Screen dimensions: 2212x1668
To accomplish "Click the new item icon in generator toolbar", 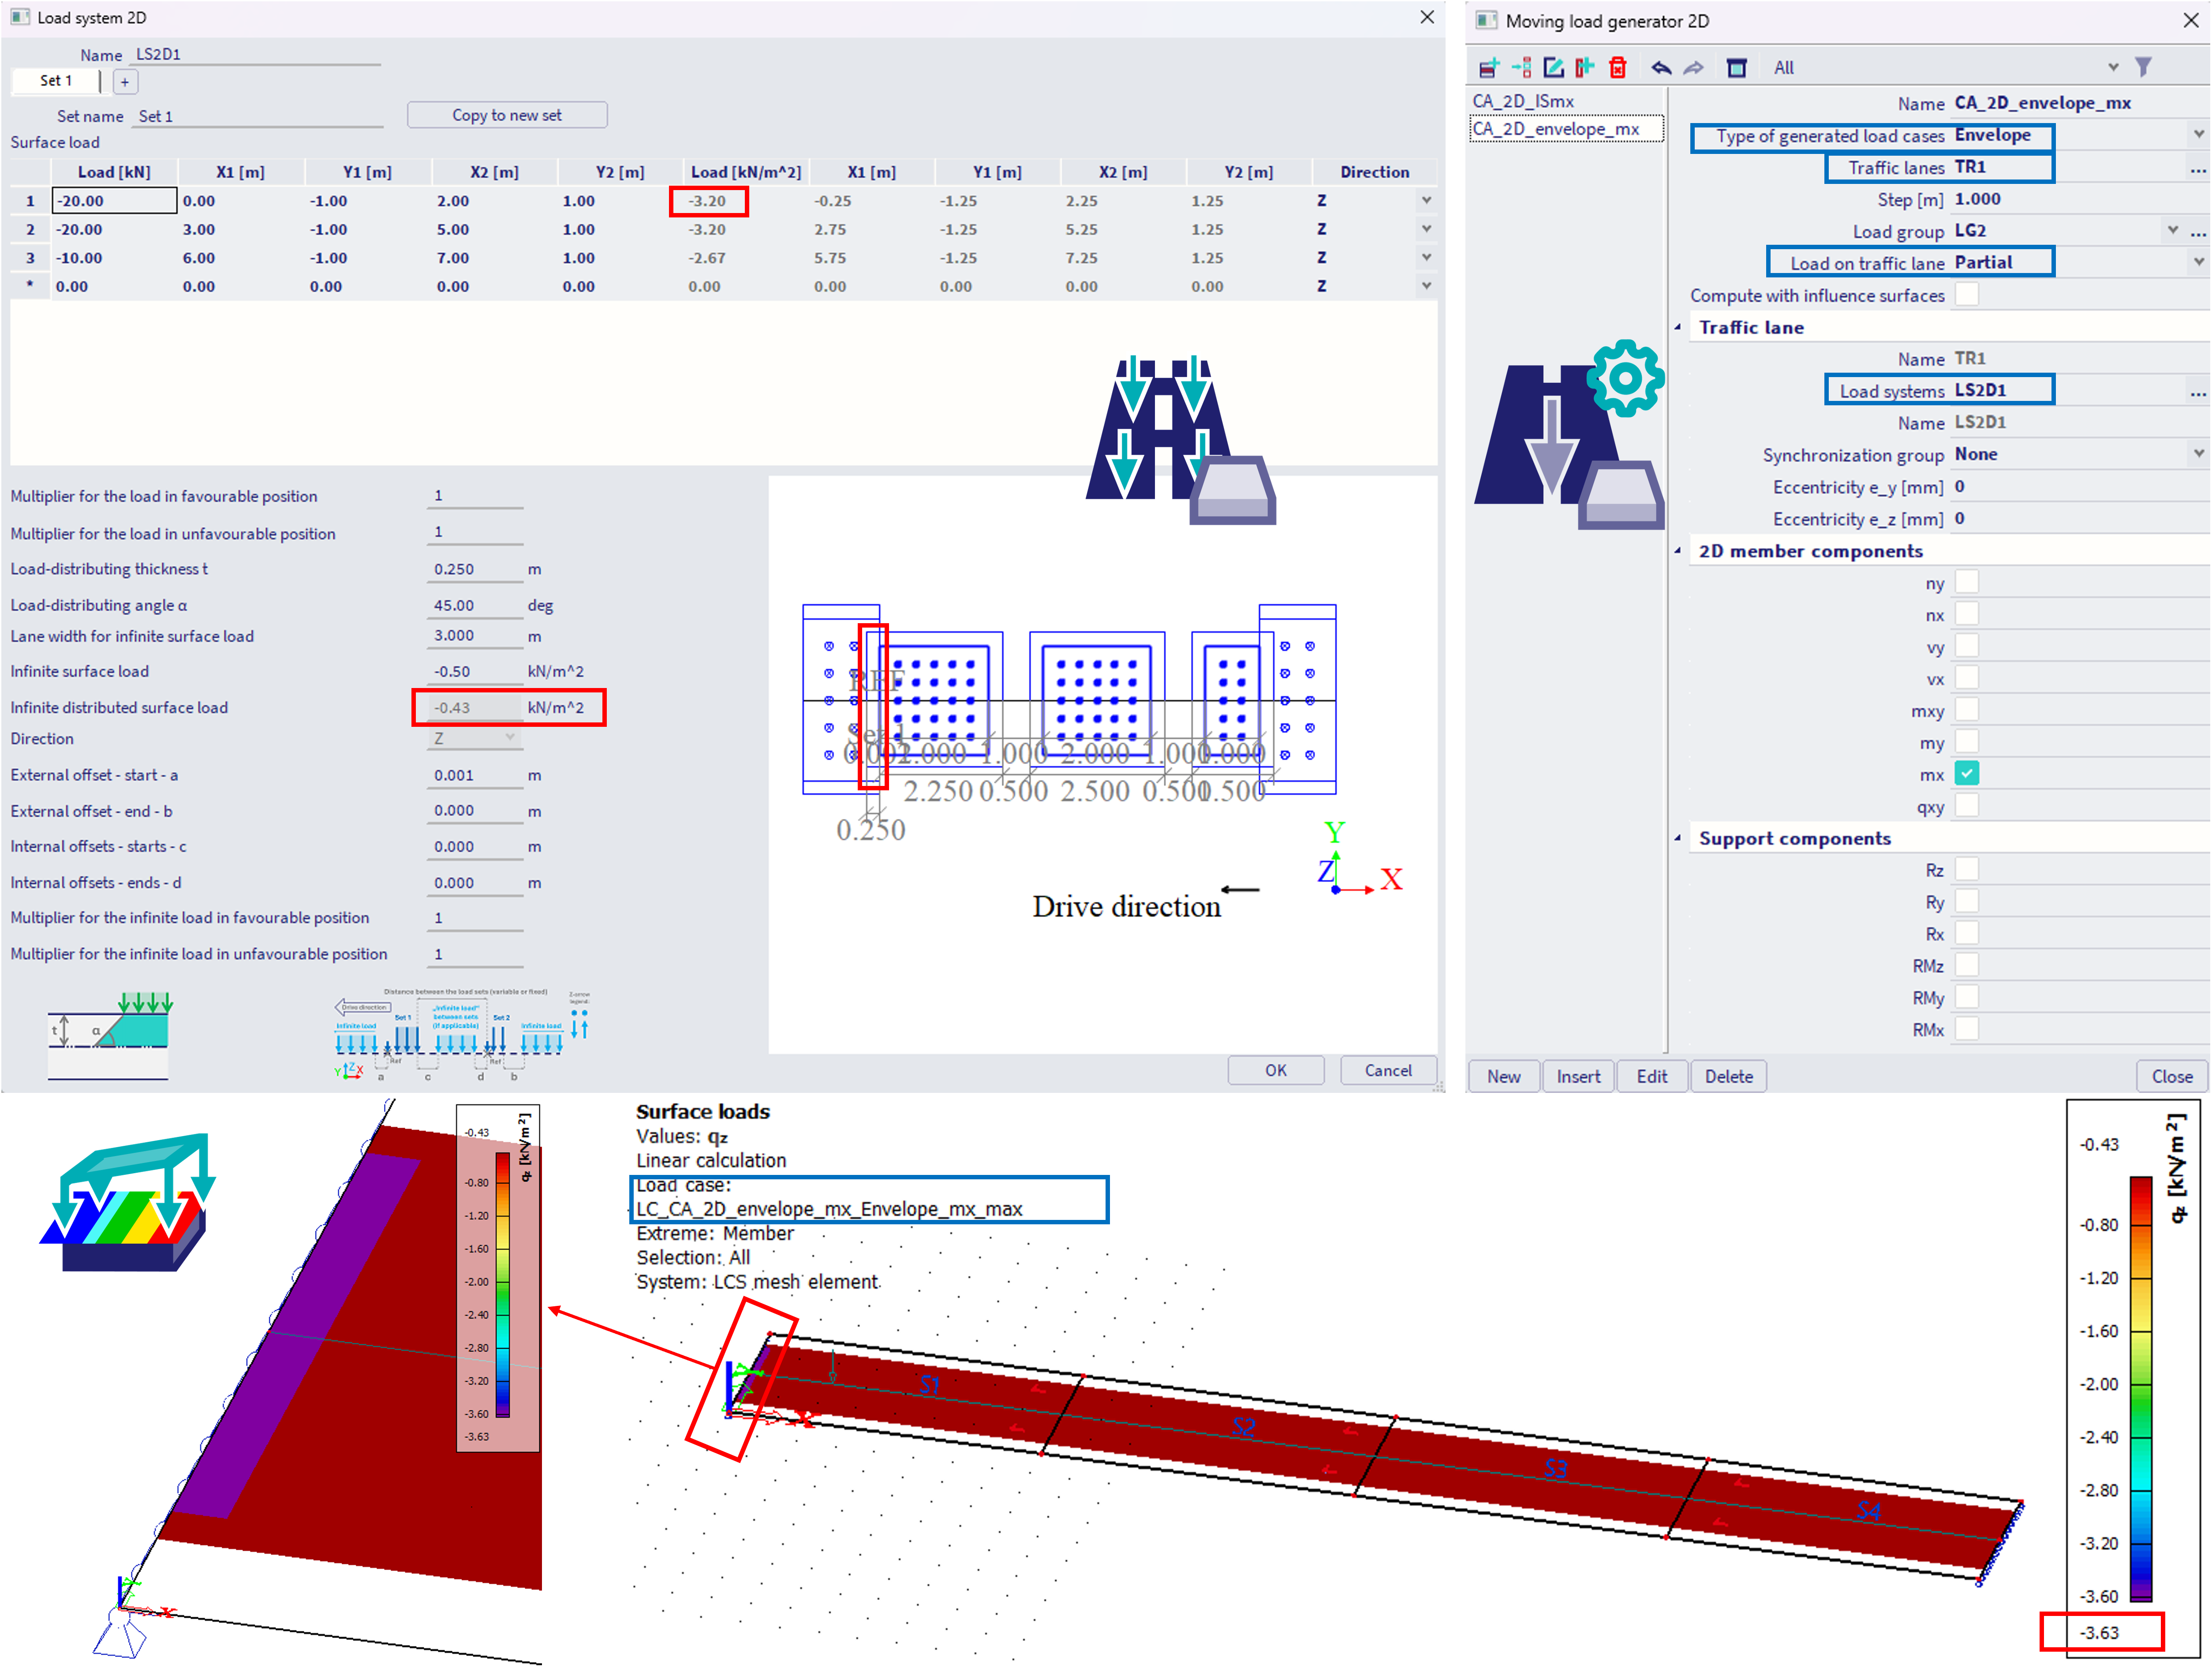I will coord(1489,67).
